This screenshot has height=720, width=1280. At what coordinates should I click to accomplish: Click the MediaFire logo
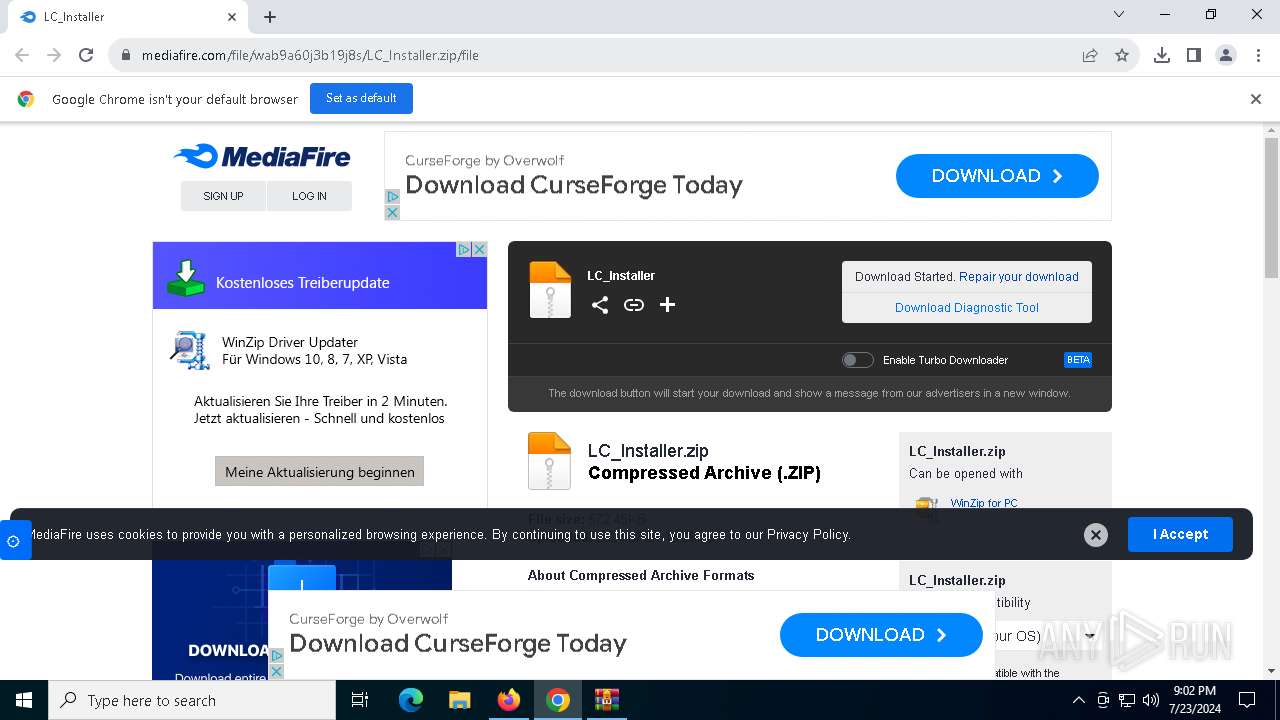point(262,156)
